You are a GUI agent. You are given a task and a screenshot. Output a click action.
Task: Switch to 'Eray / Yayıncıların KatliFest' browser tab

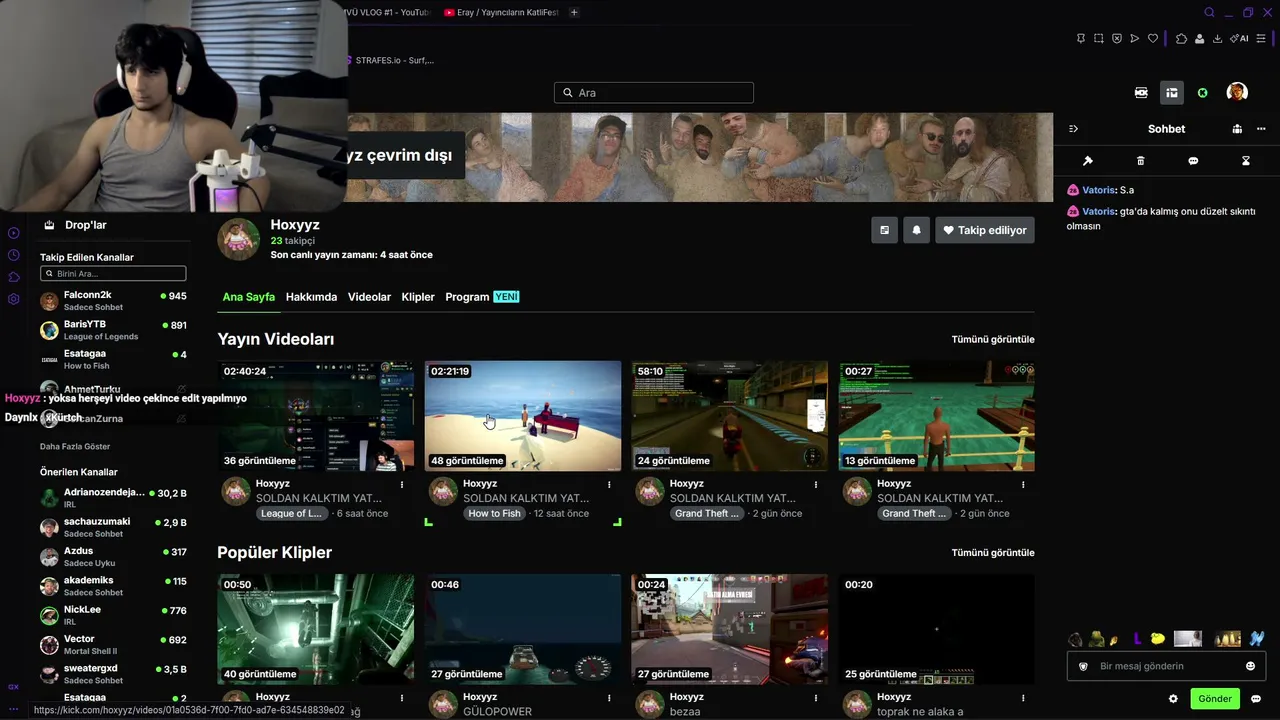pos(501,13)
